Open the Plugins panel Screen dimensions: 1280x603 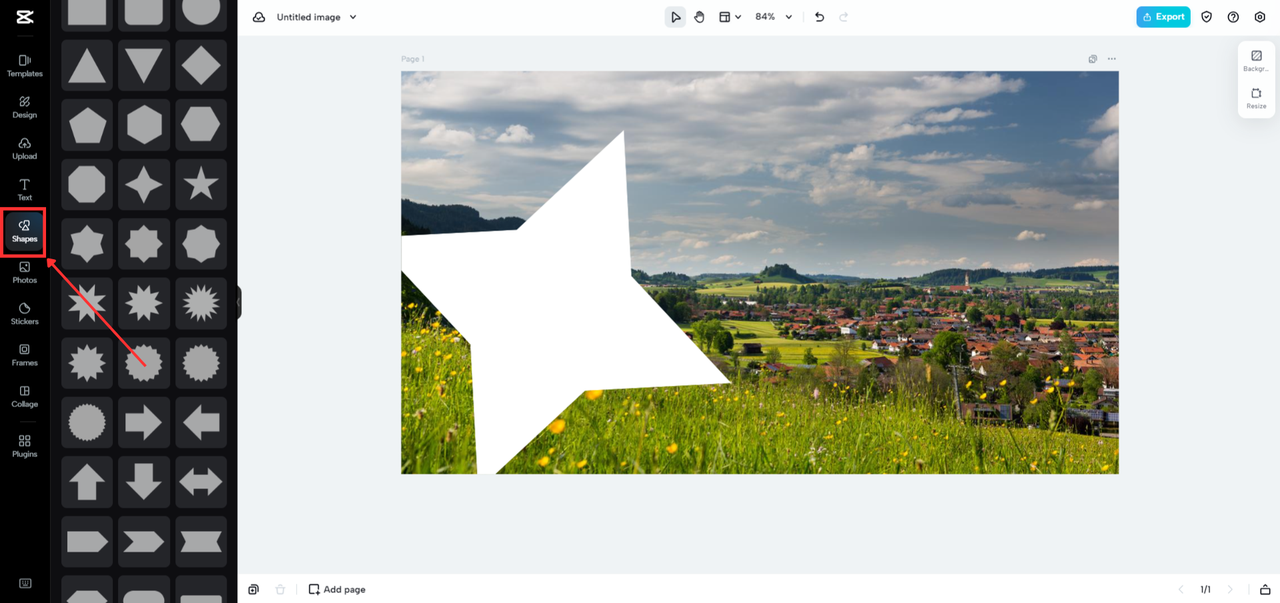click(24, 446)
